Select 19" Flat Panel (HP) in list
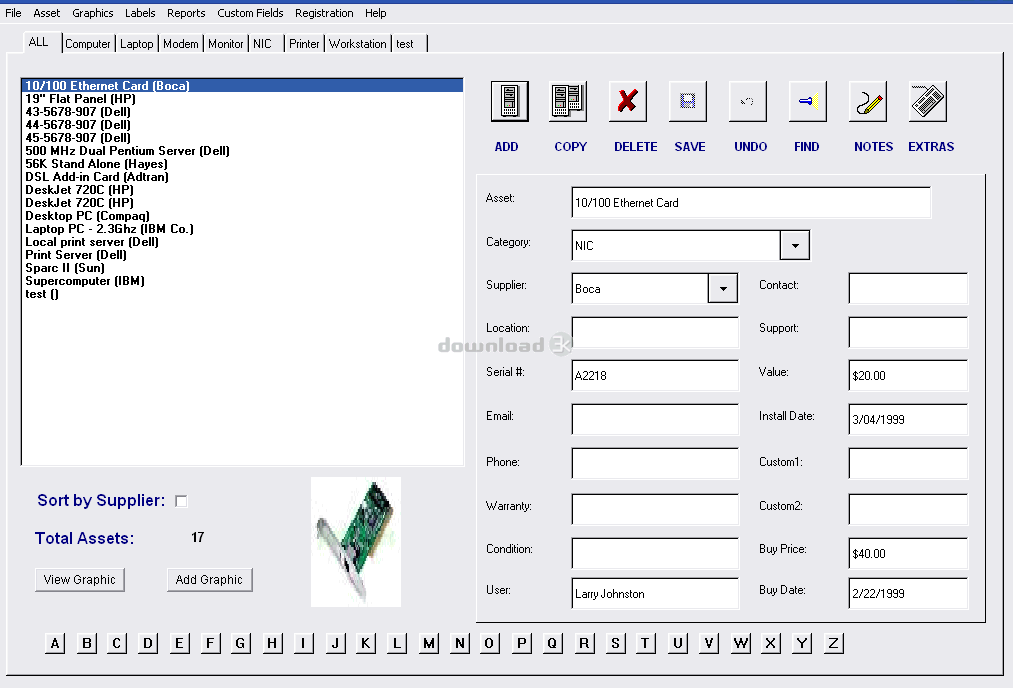The width and height of the screenshot is (1013, 688). point(242,99)
